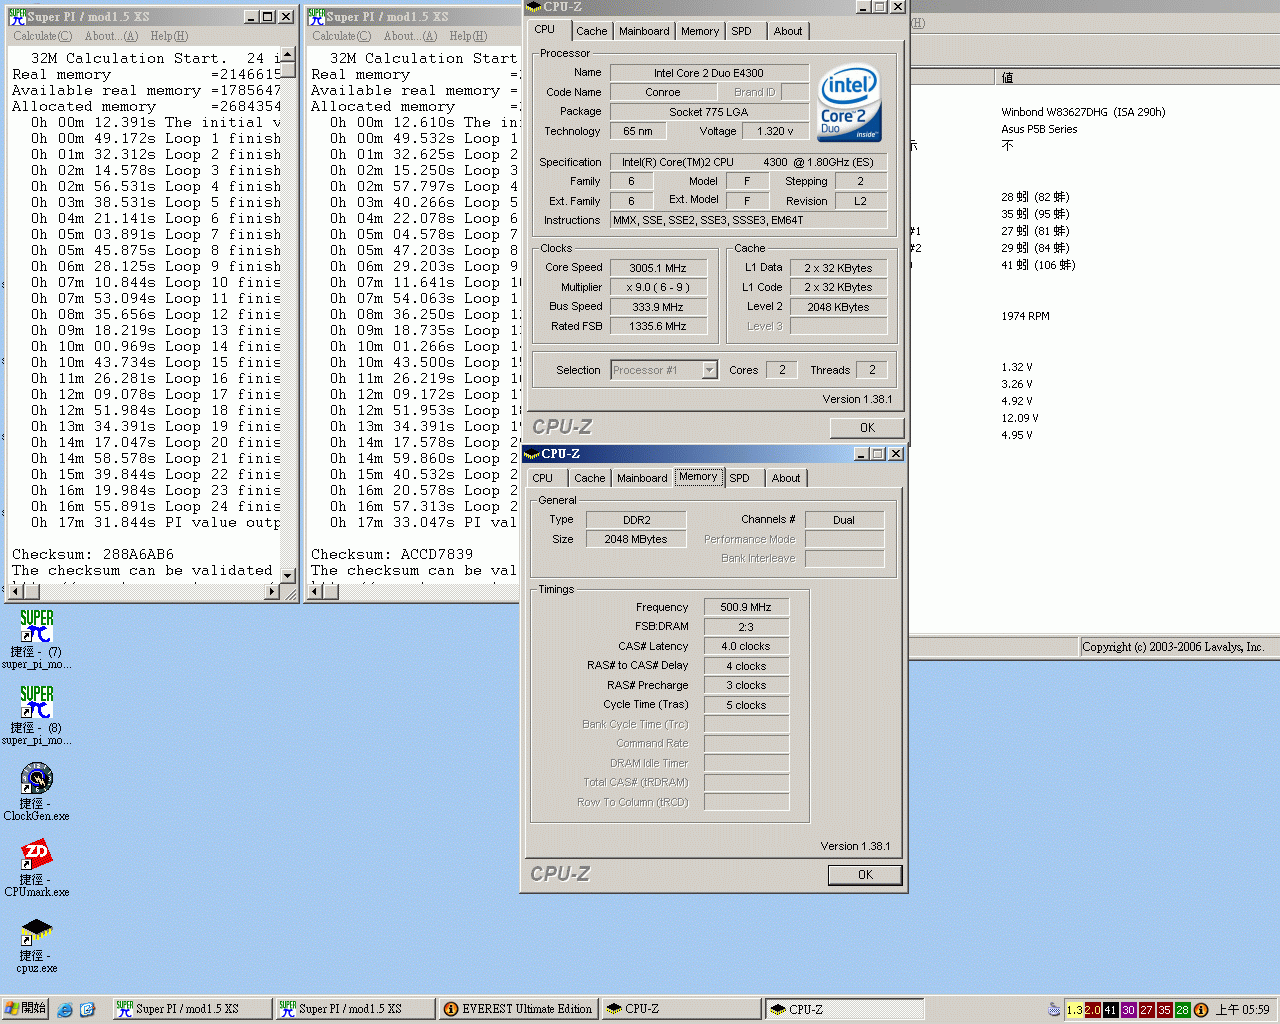
Task: Switch to Mainboard tab in lower CPU-Z
Action: [642, 478]
